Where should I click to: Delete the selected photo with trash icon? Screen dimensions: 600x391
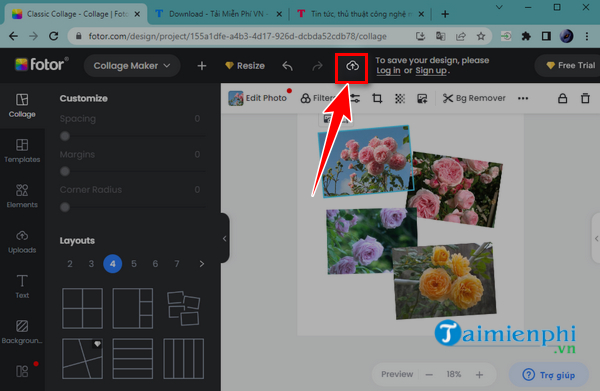tap(585, 98)
